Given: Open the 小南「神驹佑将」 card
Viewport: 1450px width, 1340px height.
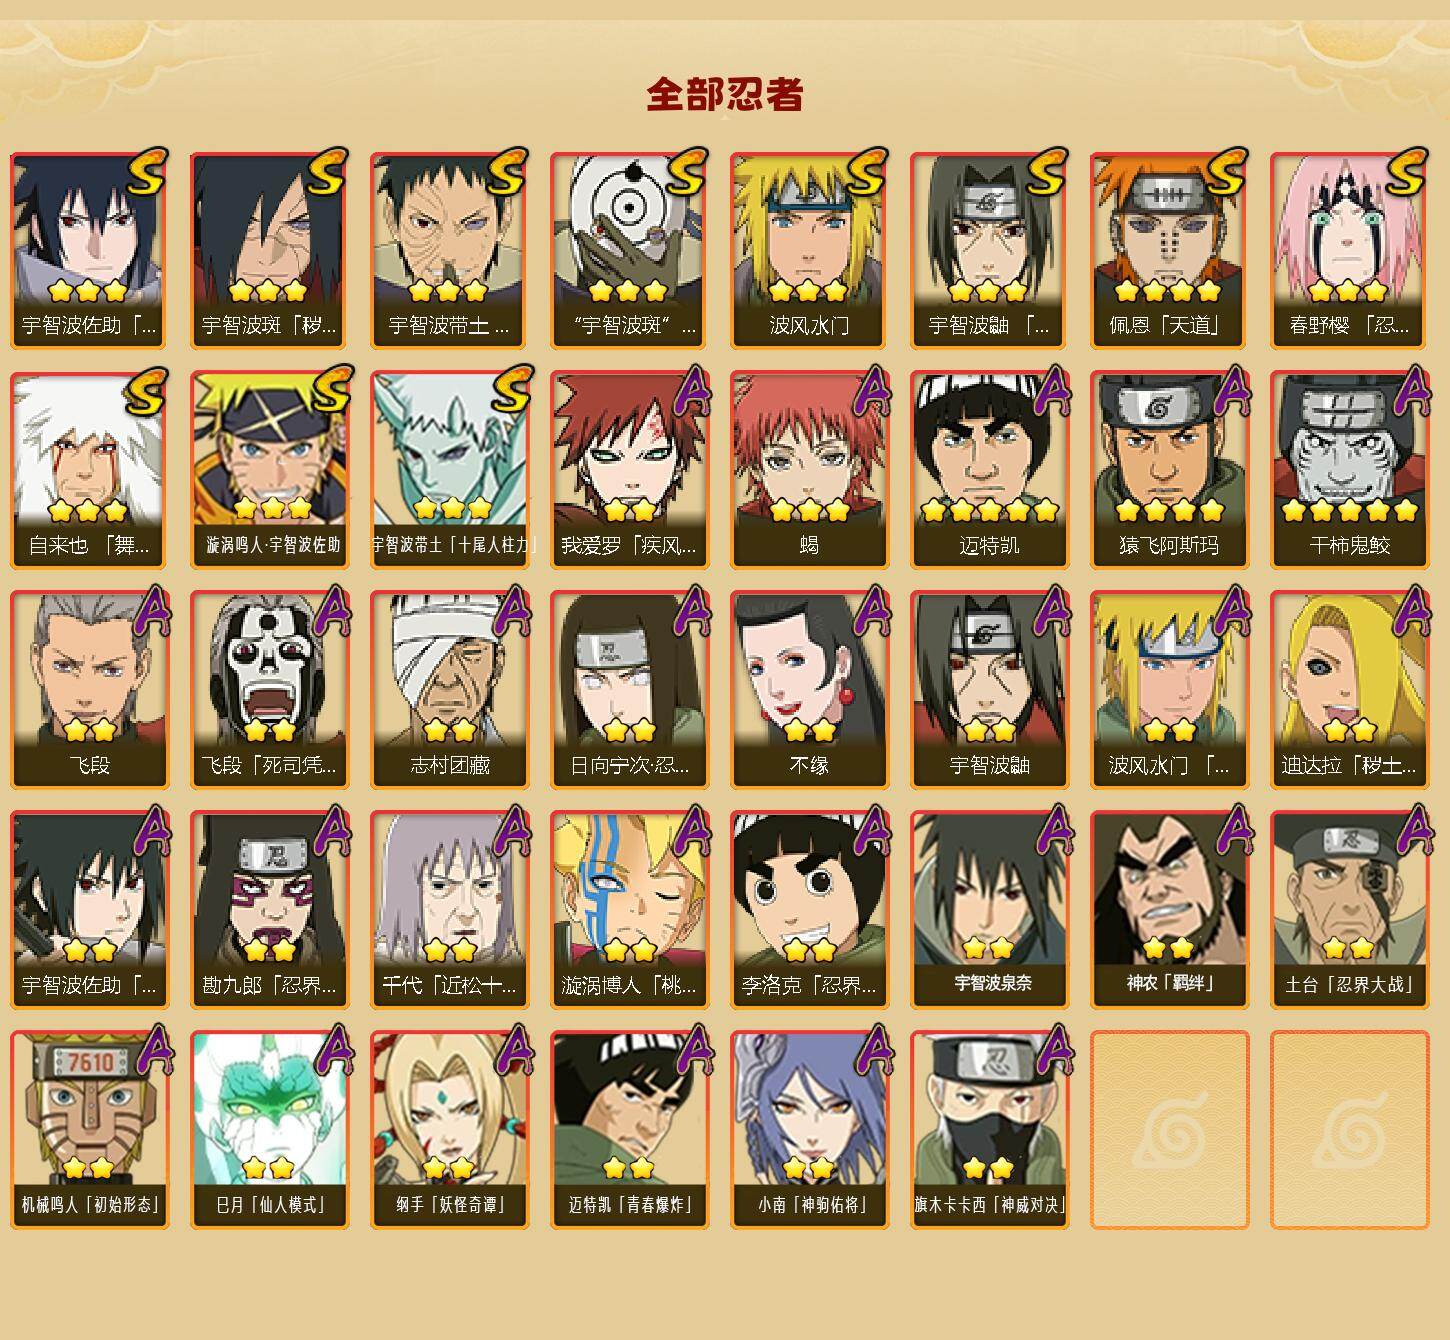Looking at the screenshot, I should click(x=809, y=1130).
